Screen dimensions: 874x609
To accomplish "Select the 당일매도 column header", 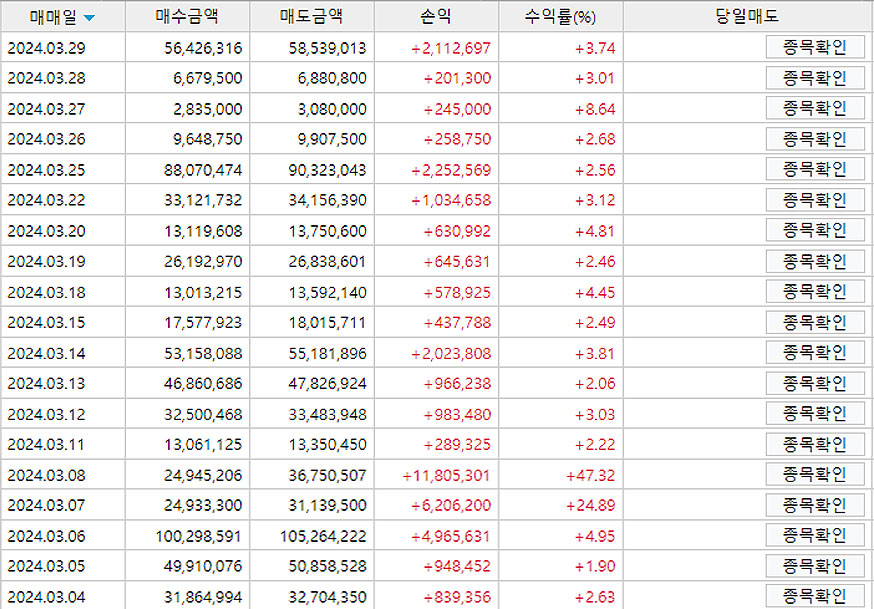I will pos(747,17).
